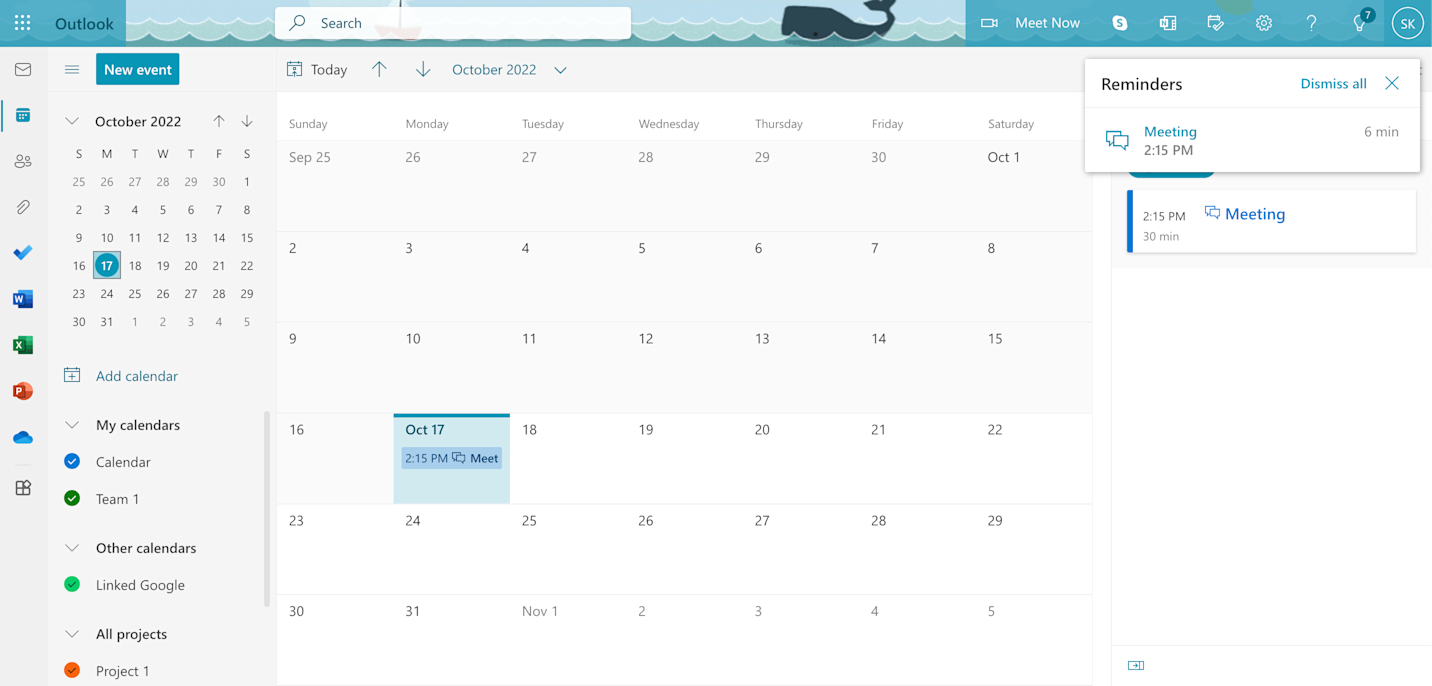The height and width of the screenshot is (686, 1432).
Task: Open My Day calendar-check icon in header
Action: coord(1216,23)
